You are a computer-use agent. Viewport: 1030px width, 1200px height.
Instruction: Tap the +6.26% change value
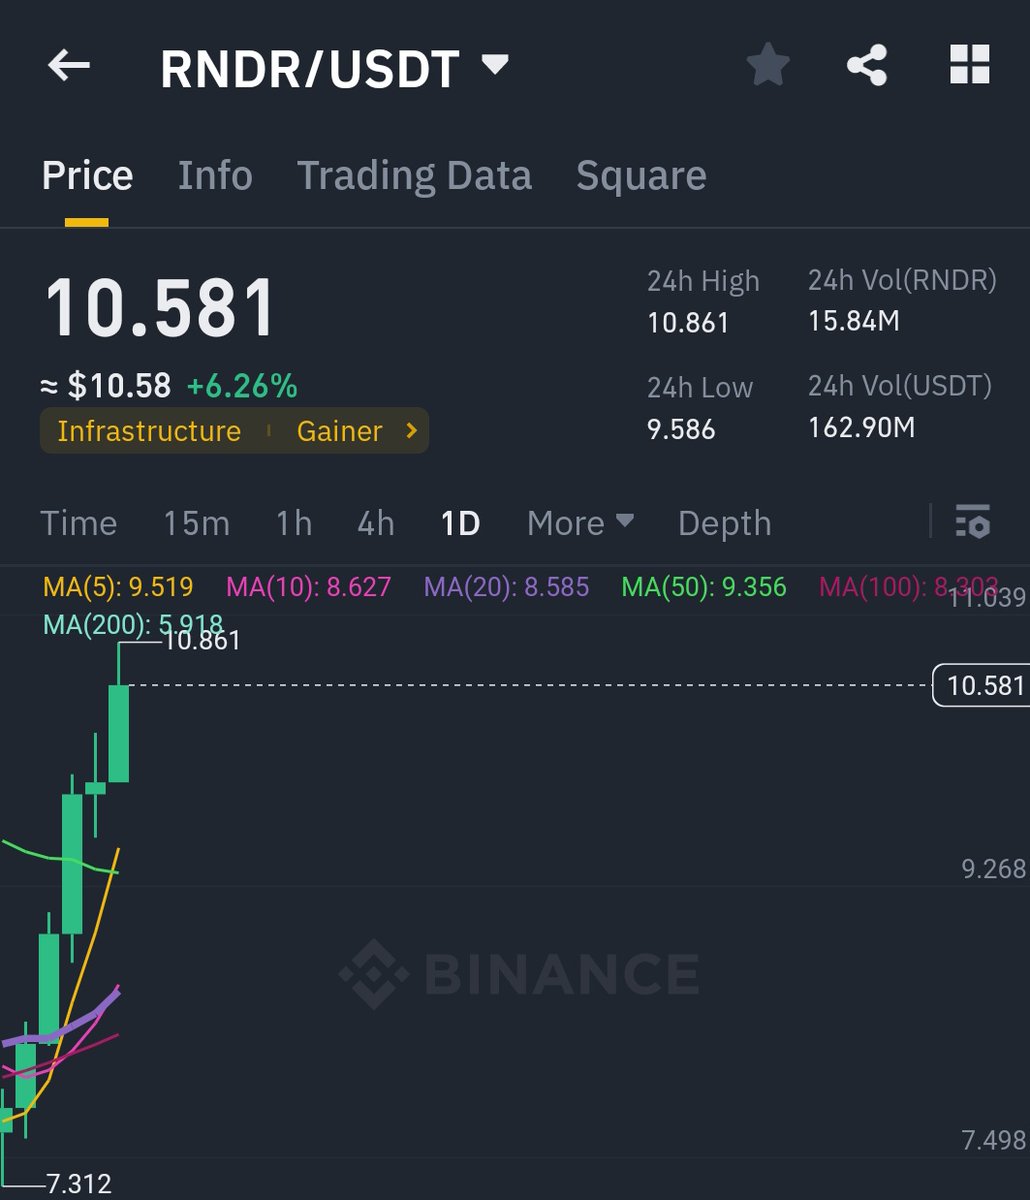tap(242, 386)
